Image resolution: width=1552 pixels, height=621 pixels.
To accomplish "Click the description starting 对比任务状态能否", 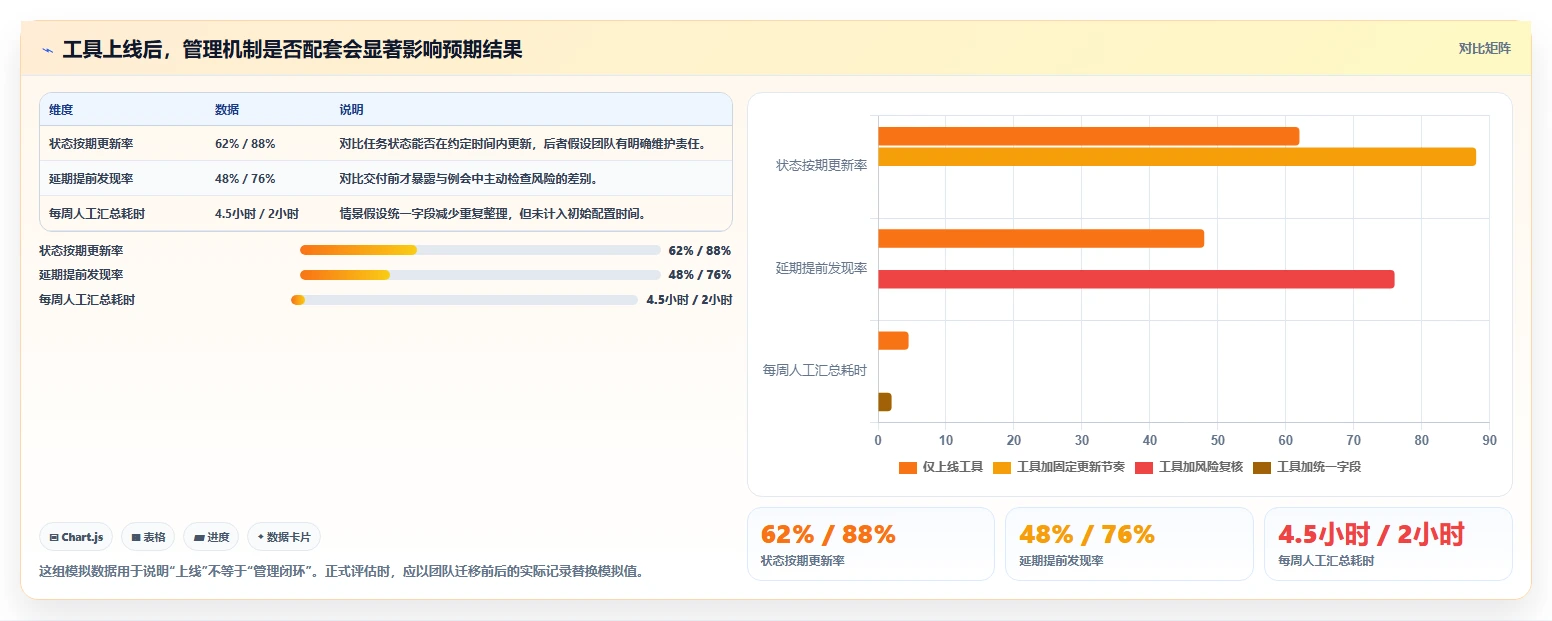I will tap(523, 144).
